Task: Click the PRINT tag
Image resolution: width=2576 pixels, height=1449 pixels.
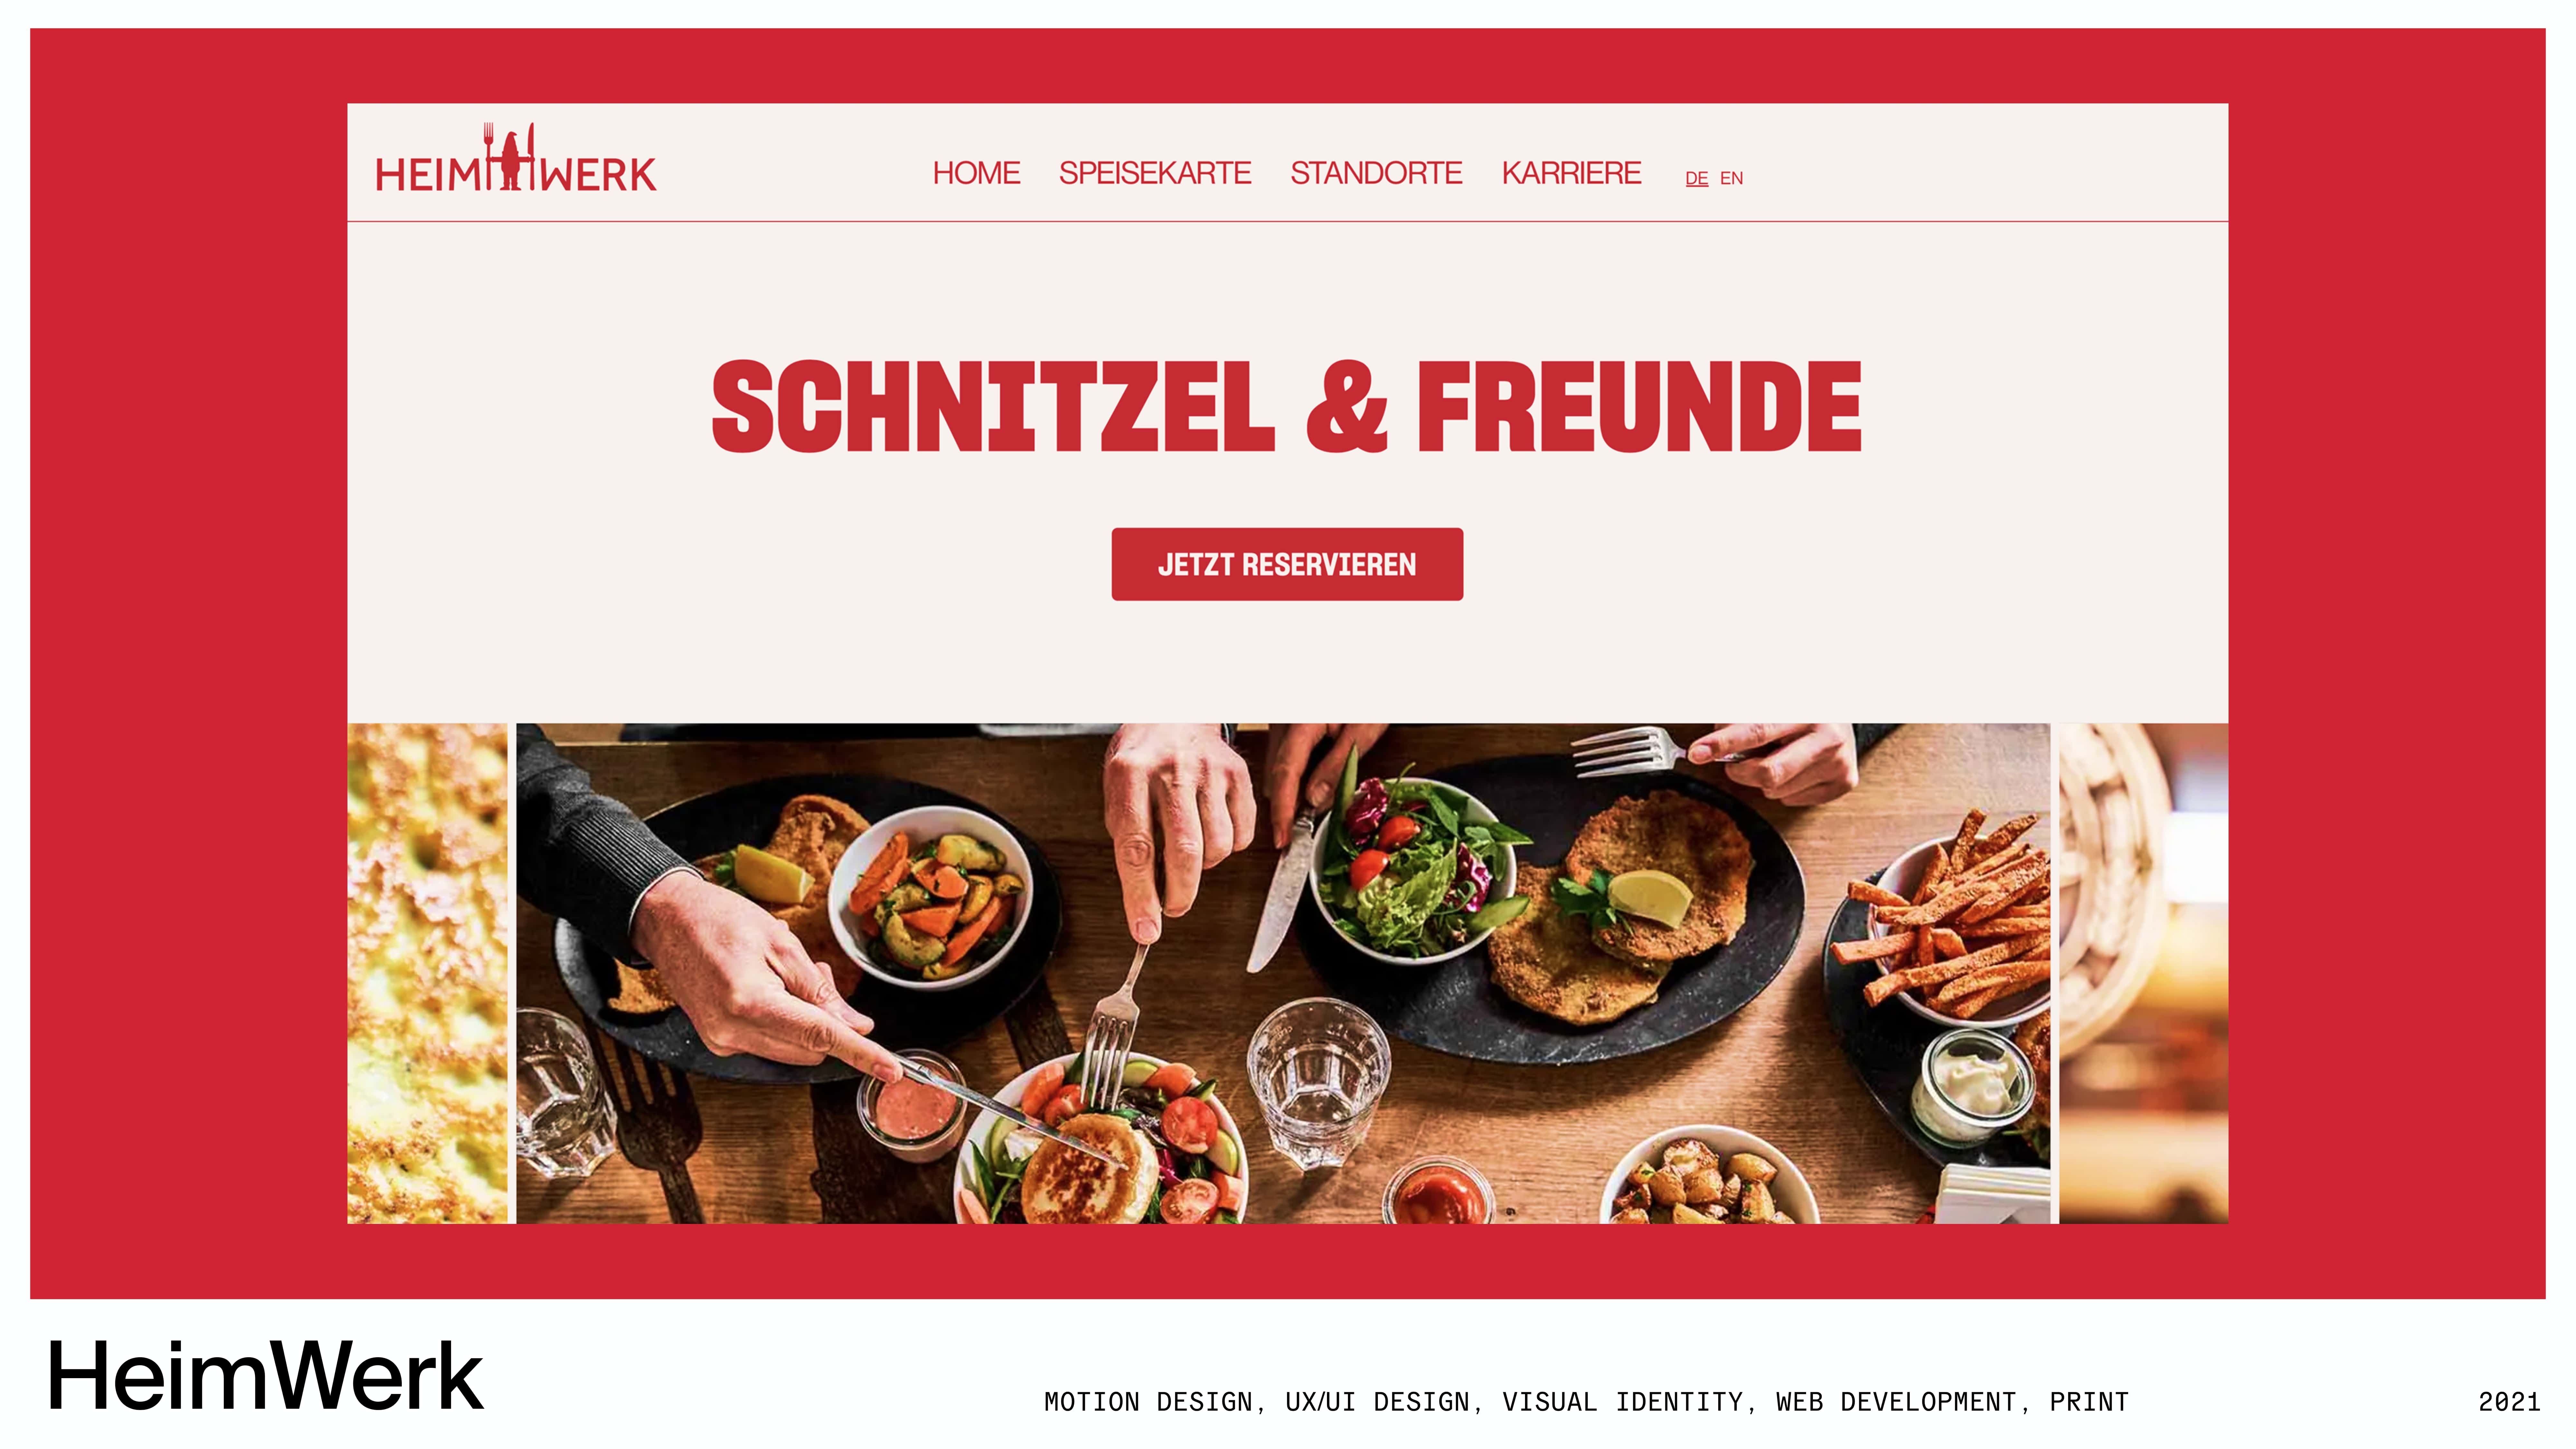Action: [2089, 1402]
